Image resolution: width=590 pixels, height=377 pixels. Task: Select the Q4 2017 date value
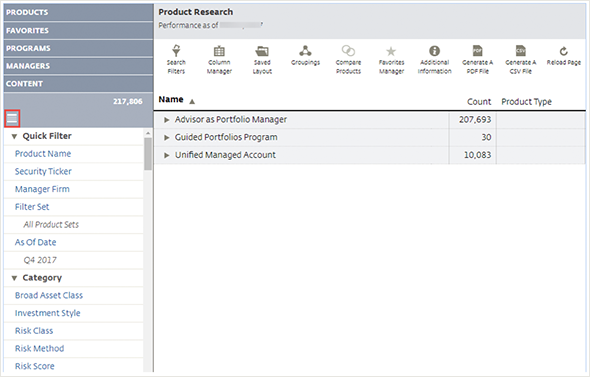[x=40, y=260]
